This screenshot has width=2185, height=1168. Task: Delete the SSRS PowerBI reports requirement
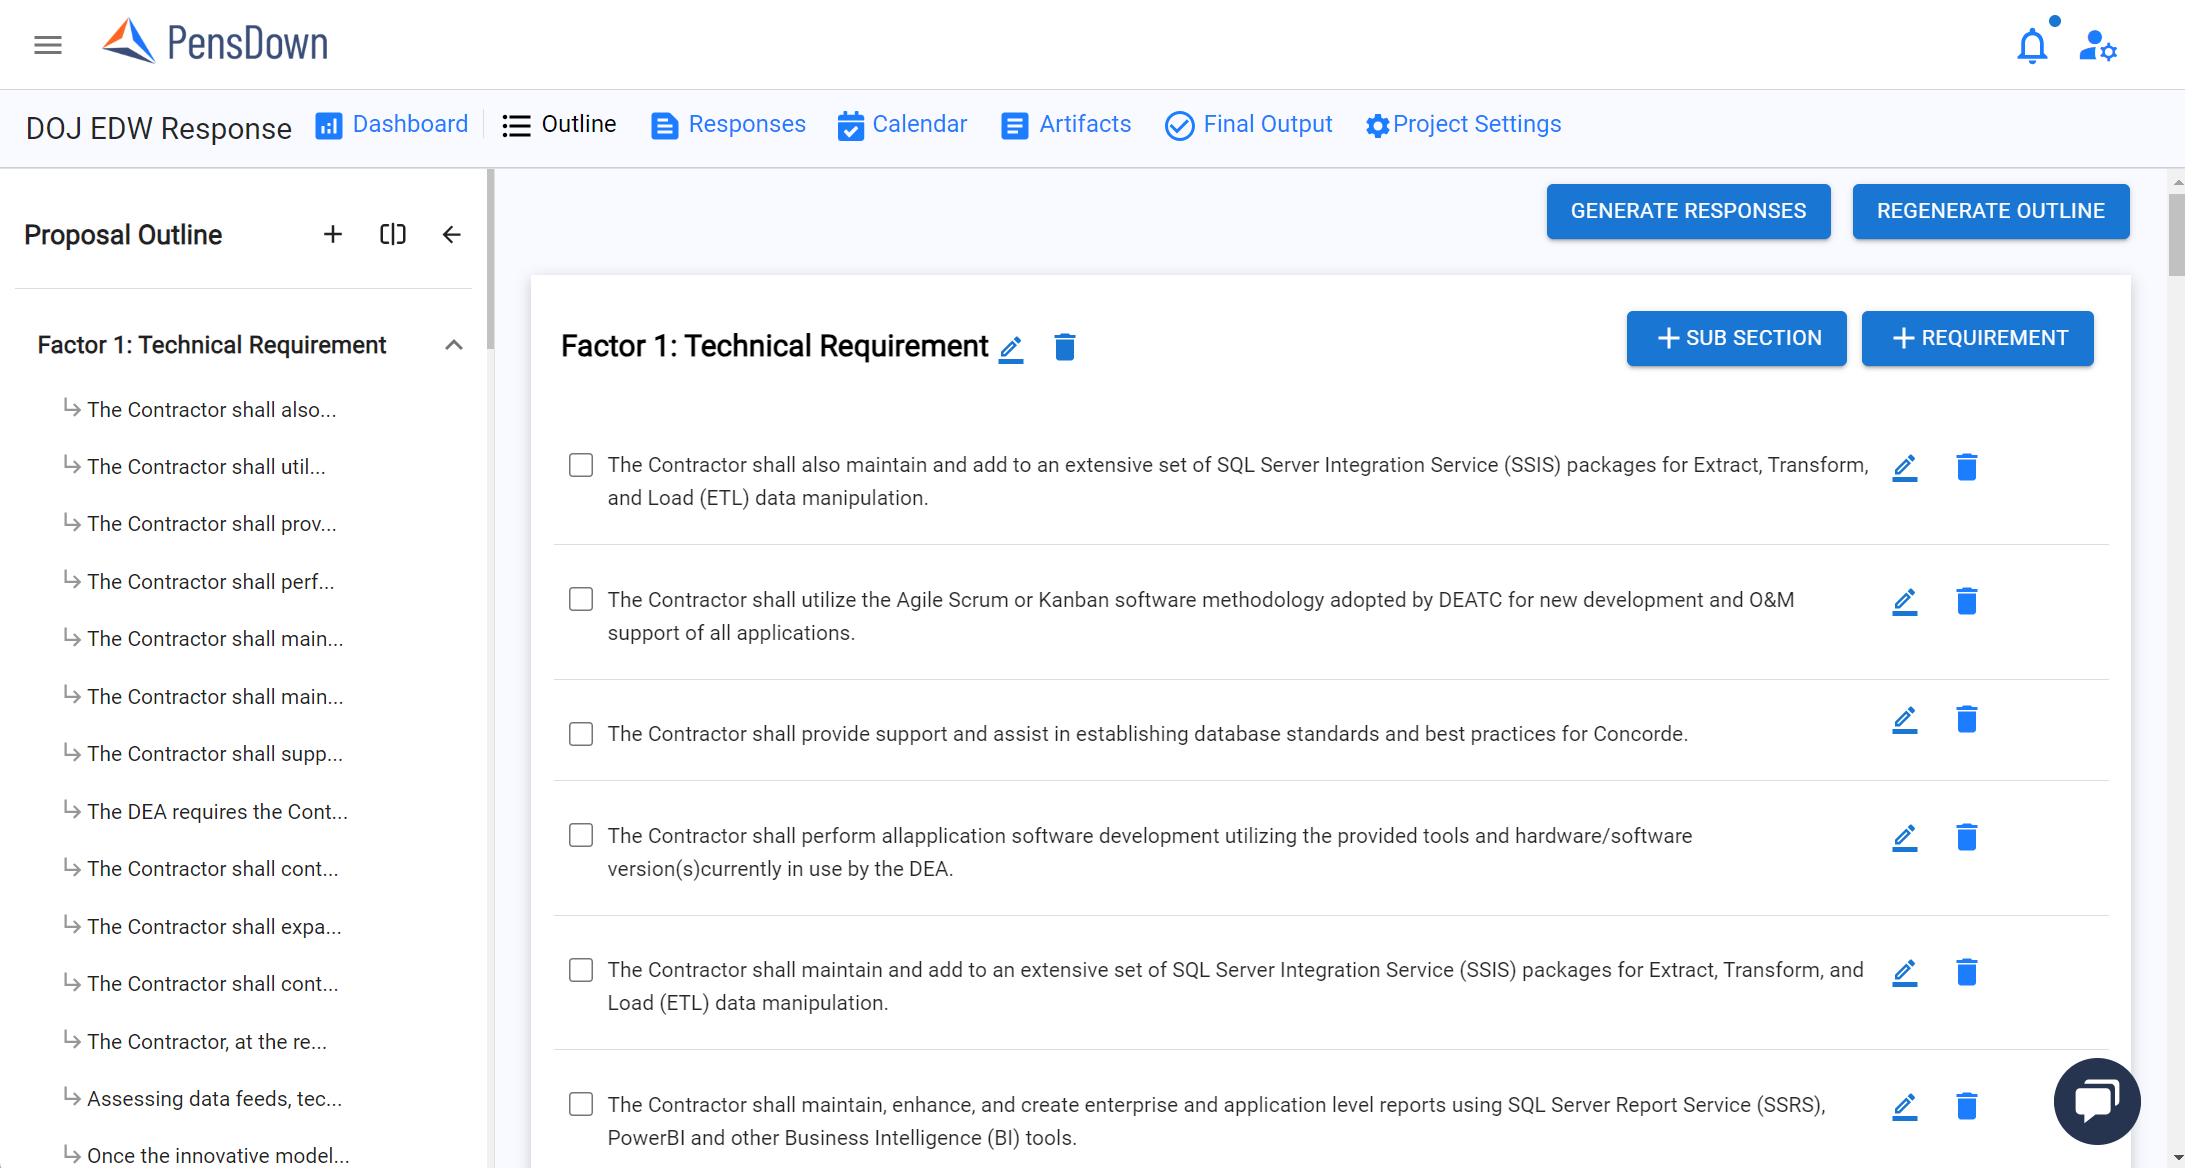point(1967,1106)
